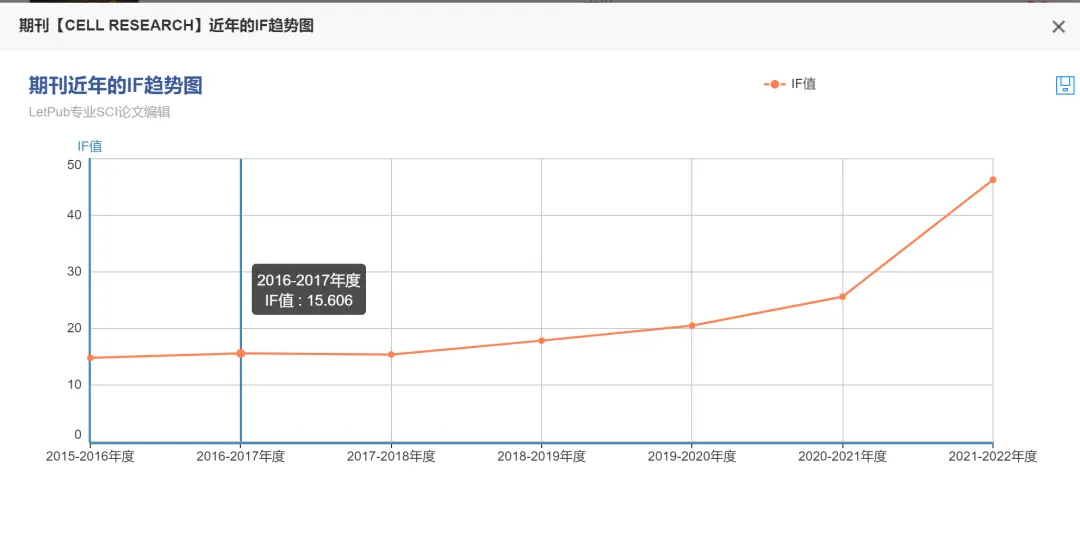This screenshot has height=546, width=1080.
Task: Click the 2017-2018年度 axis label
Action: click(391, 457)
